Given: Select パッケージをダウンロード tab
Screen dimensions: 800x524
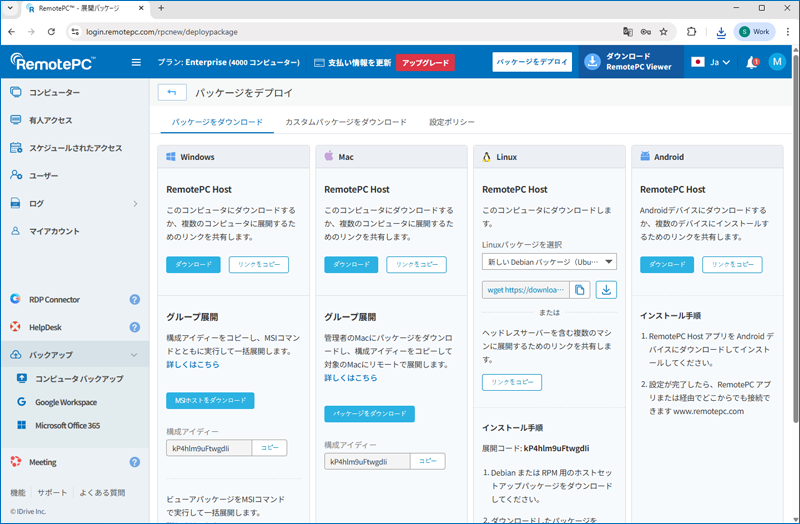Looking at the screenshot, I should click(x=217, y=122).
